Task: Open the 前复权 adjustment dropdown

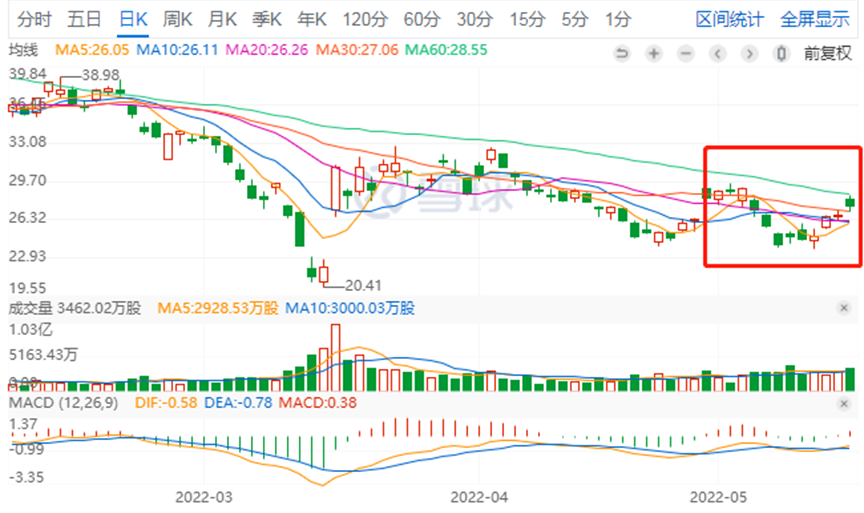Action: (x=827, y=53)
